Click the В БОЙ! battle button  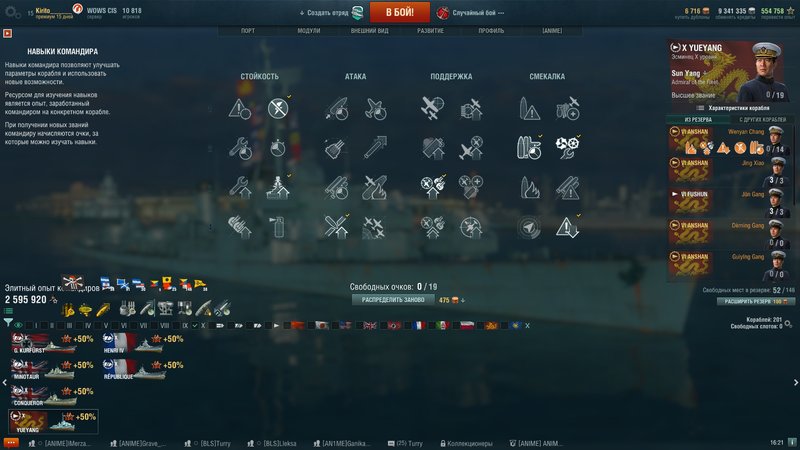(399, 12)
